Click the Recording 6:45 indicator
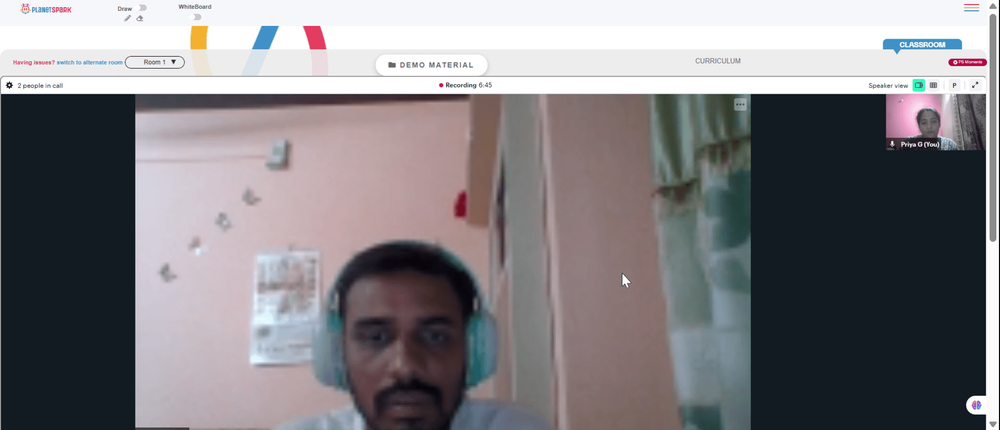 tap(466, 85)
